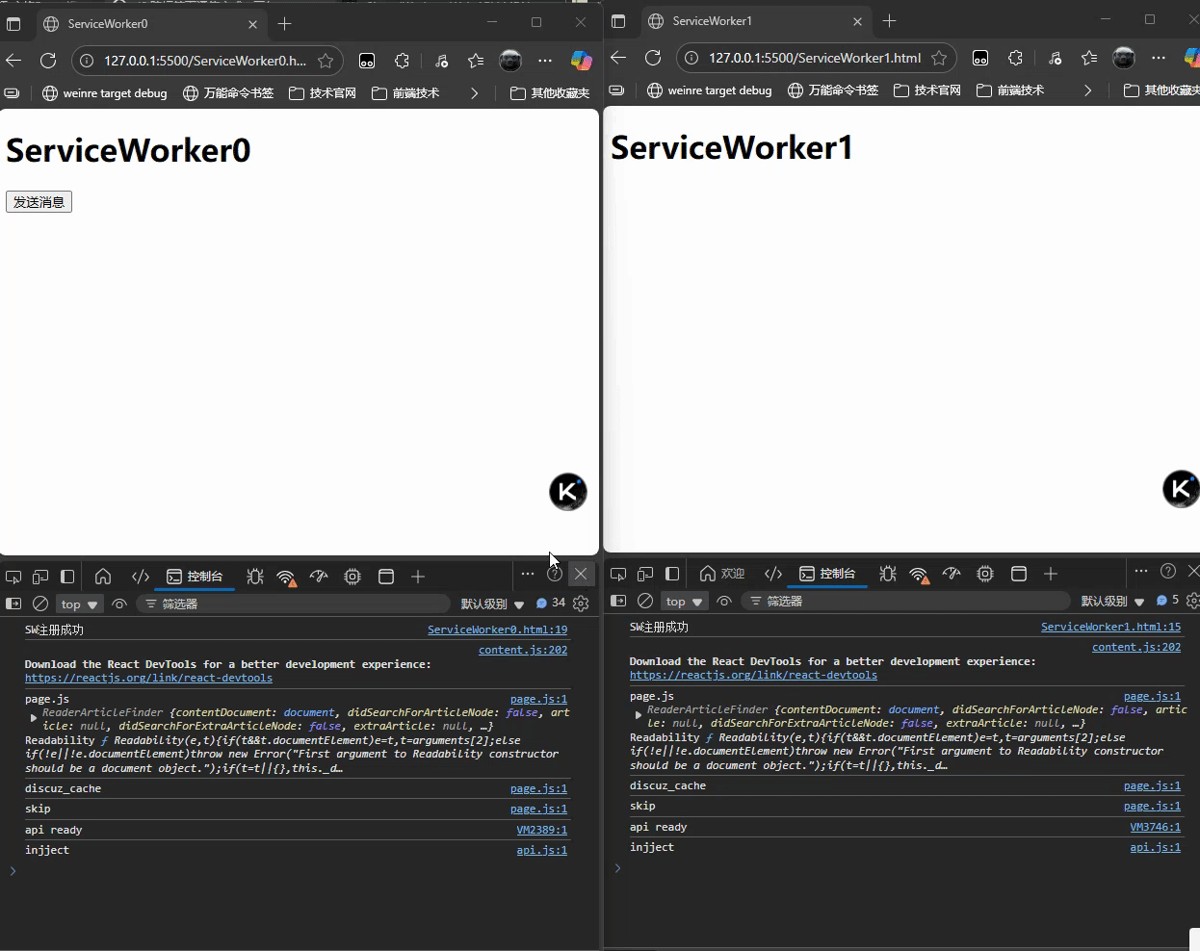1200x951 pixels.
Task: Open 默认级别 log level dropdown in right console
Action: (x=1112, y=601)
